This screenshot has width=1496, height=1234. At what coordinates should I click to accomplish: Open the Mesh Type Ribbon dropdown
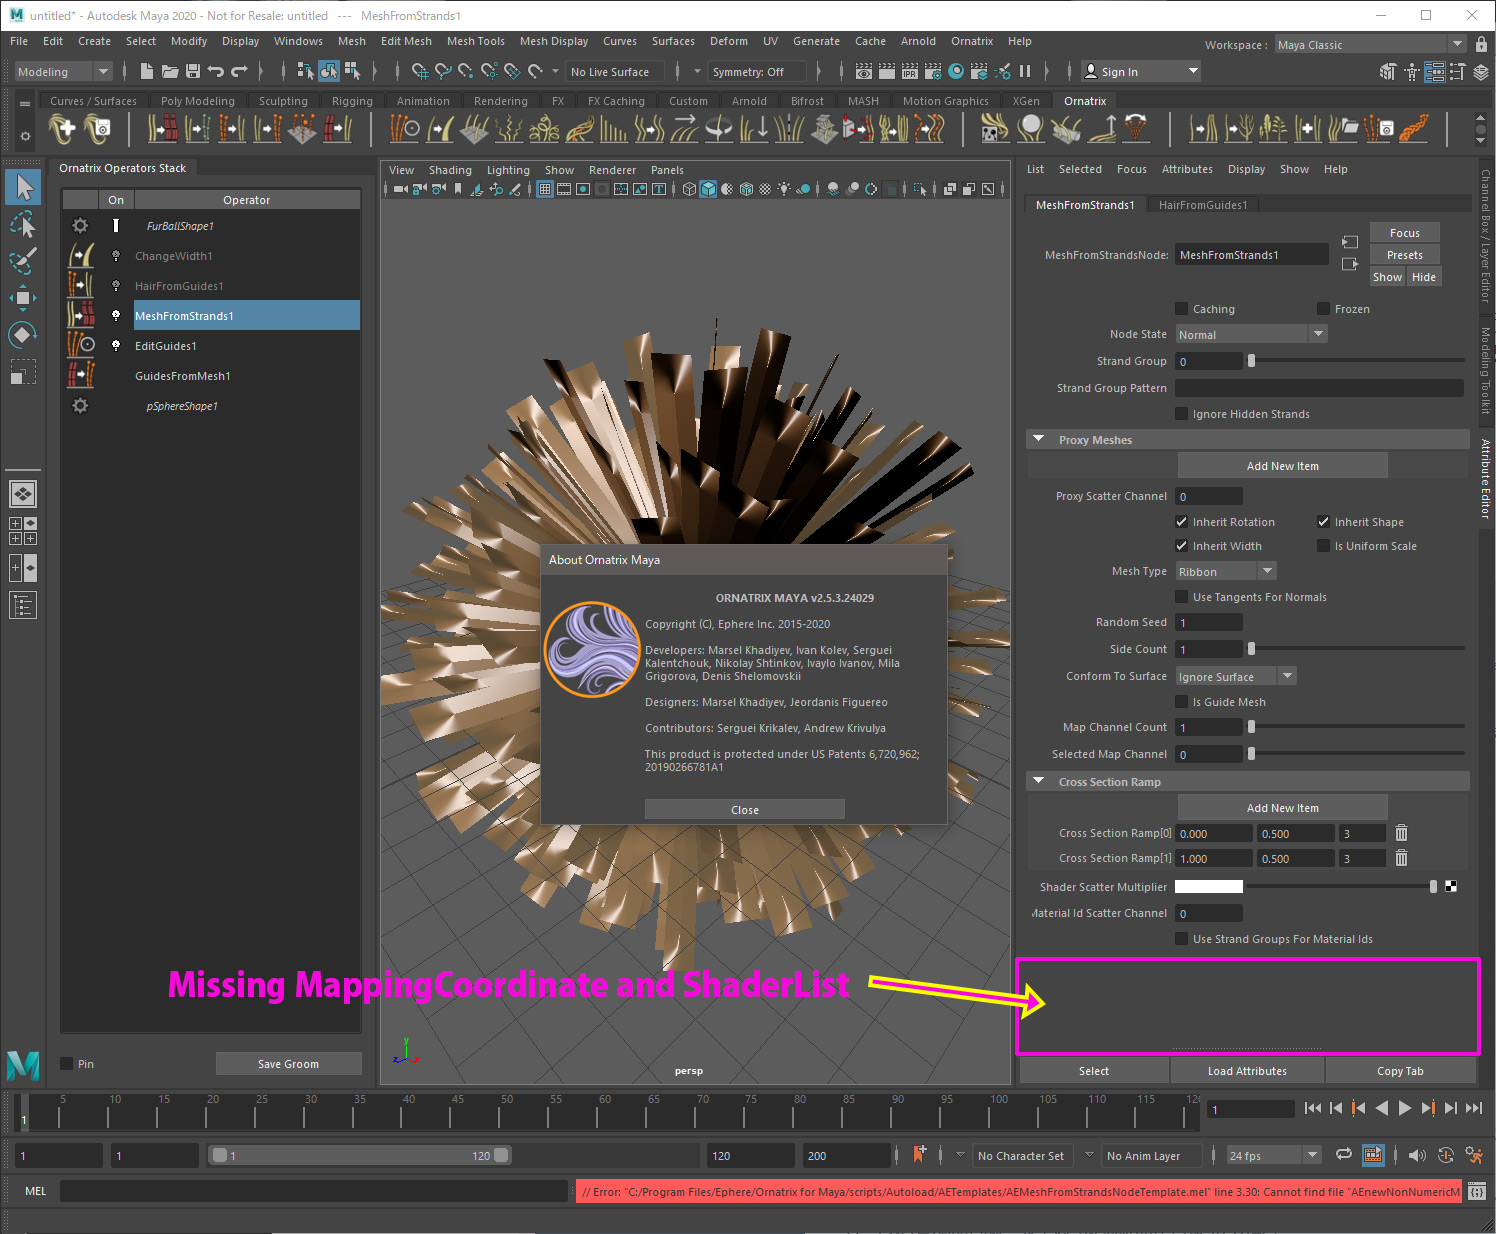click(1226, 571)
